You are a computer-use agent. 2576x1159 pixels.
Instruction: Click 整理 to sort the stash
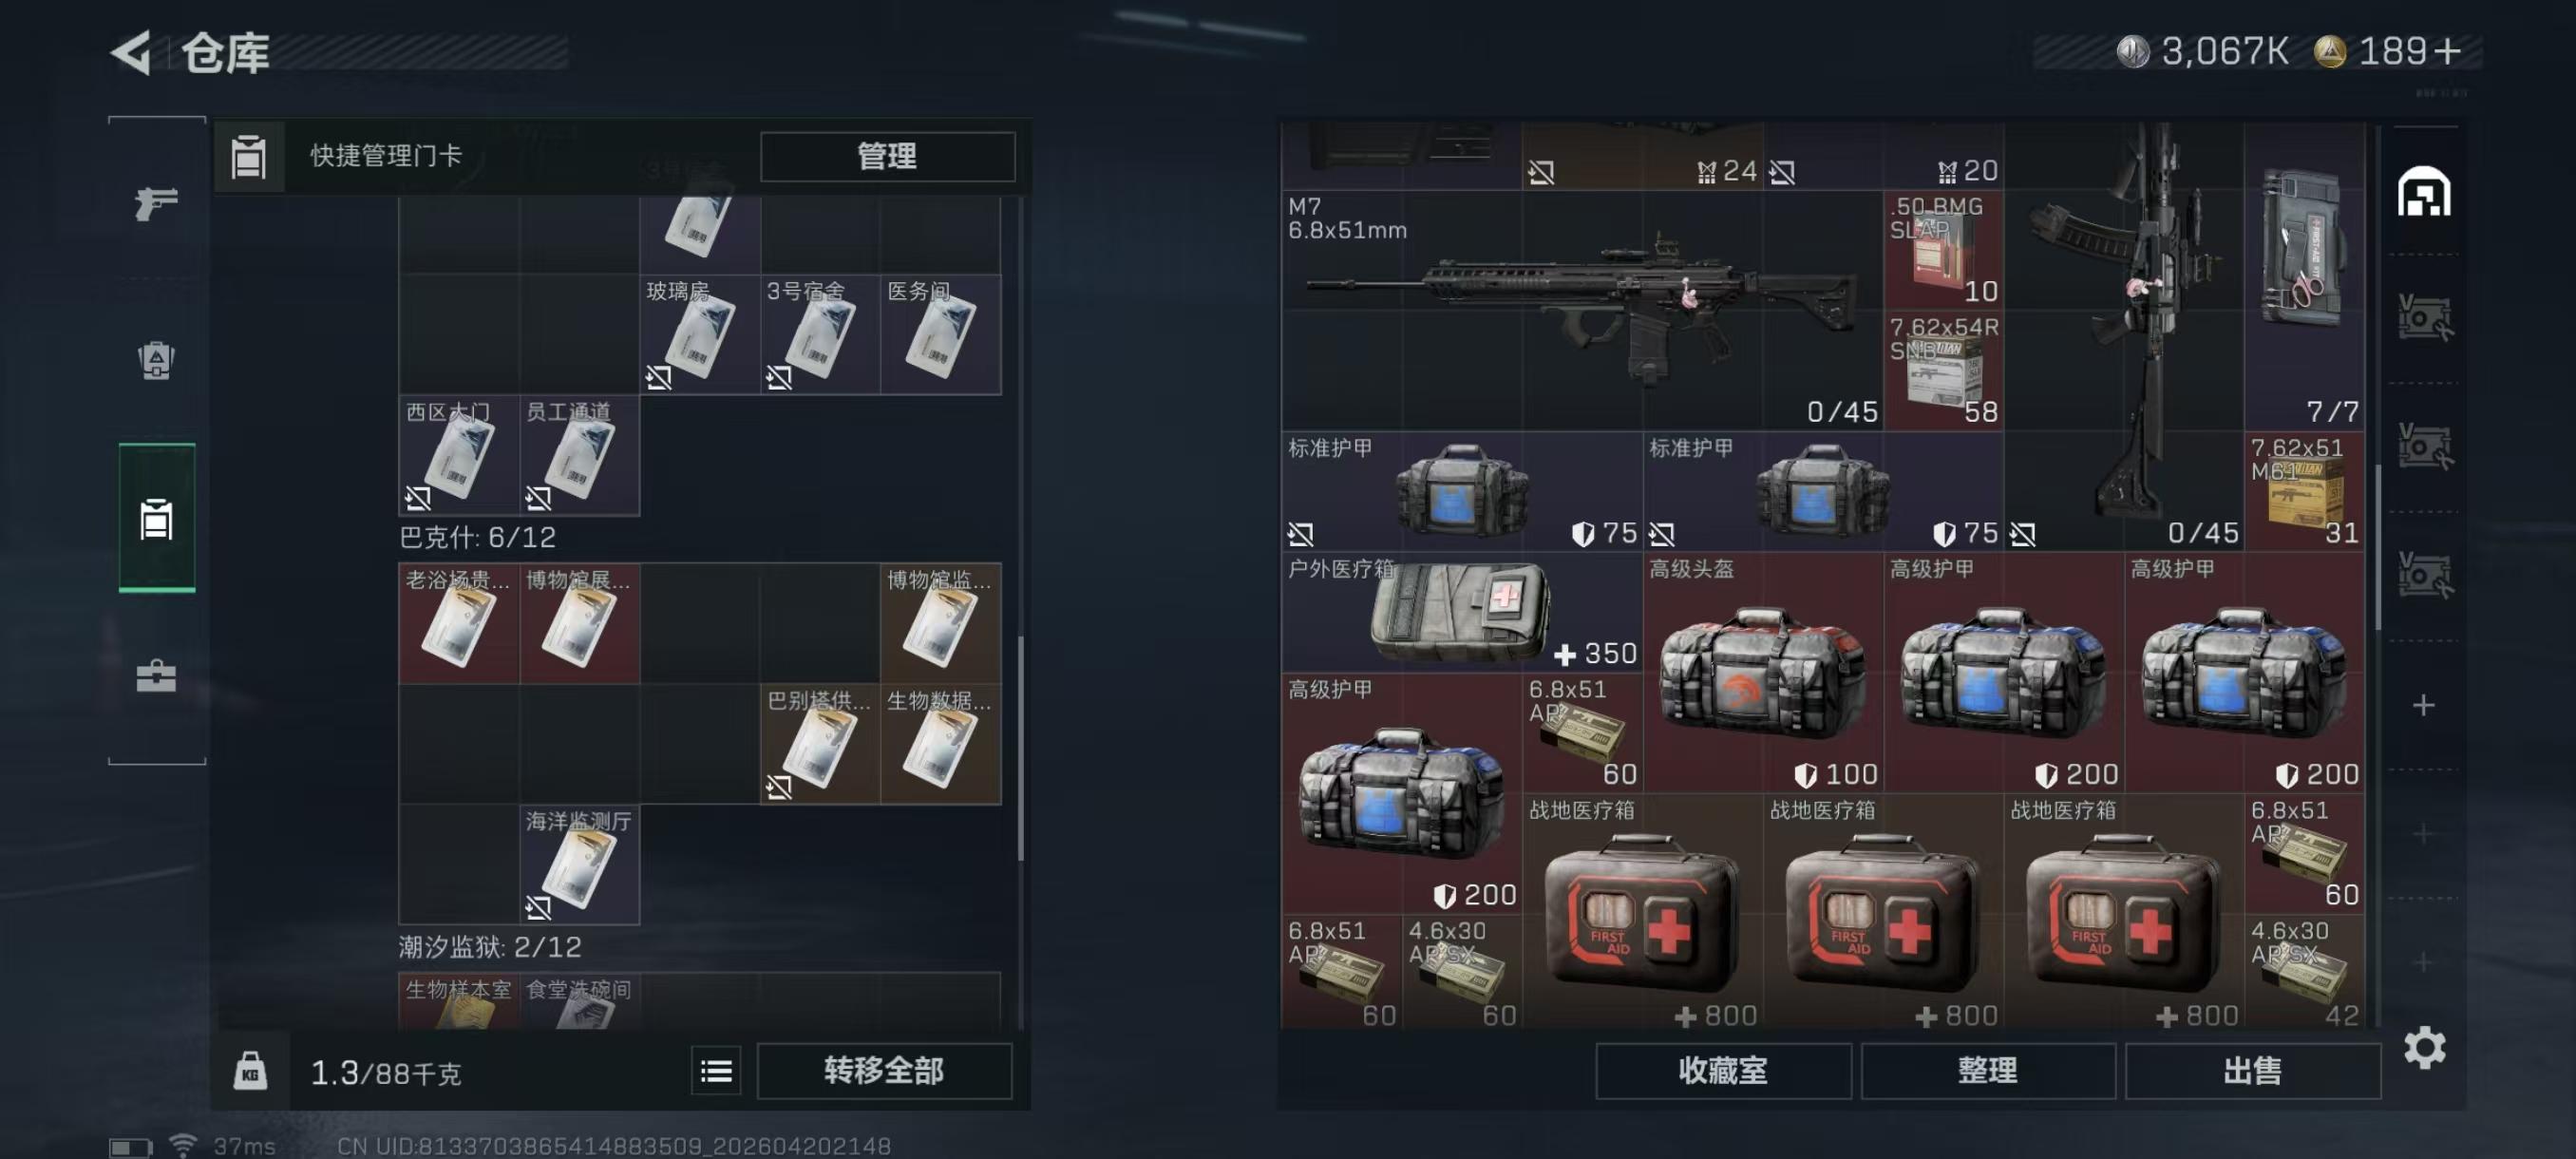pos(1988,1072)
